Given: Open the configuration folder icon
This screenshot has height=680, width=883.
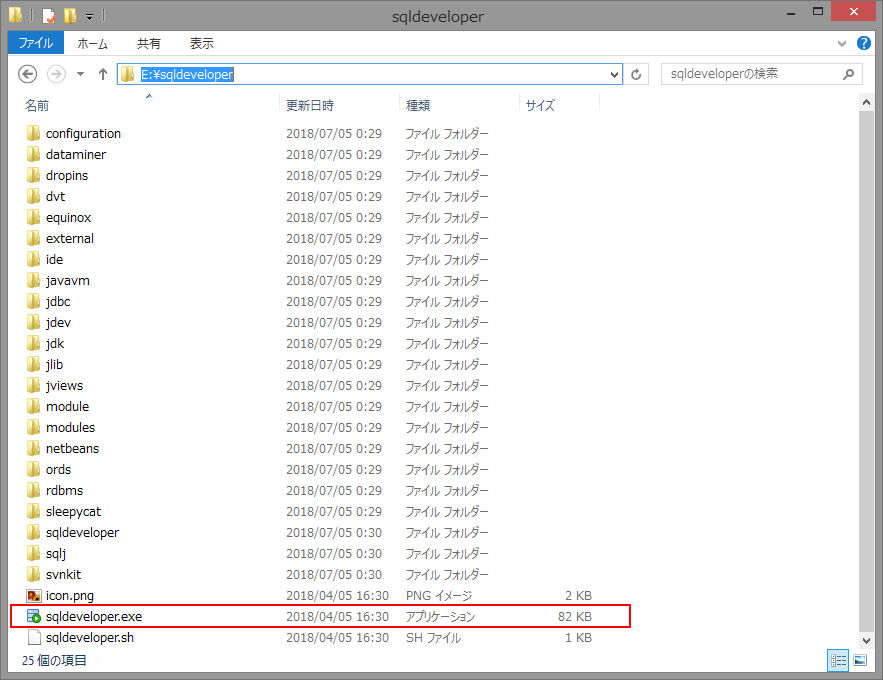Looking at the screenshot, I should [x=33, y=133].
